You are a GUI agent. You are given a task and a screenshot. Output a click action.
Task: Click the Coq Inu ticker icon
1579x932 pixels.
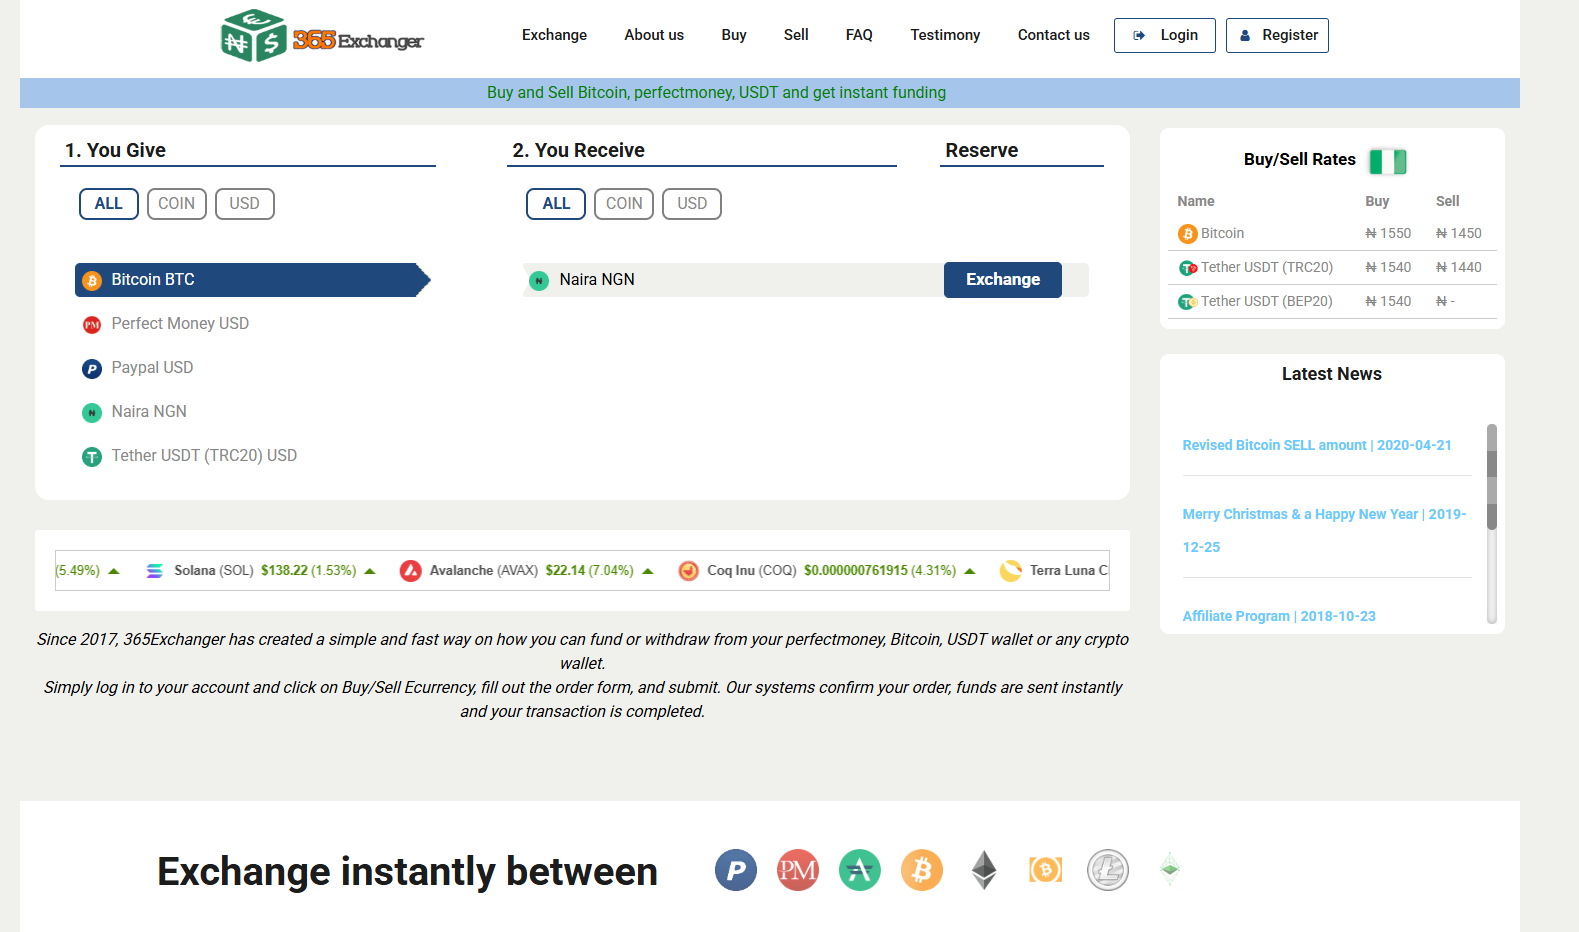(689, 571)
